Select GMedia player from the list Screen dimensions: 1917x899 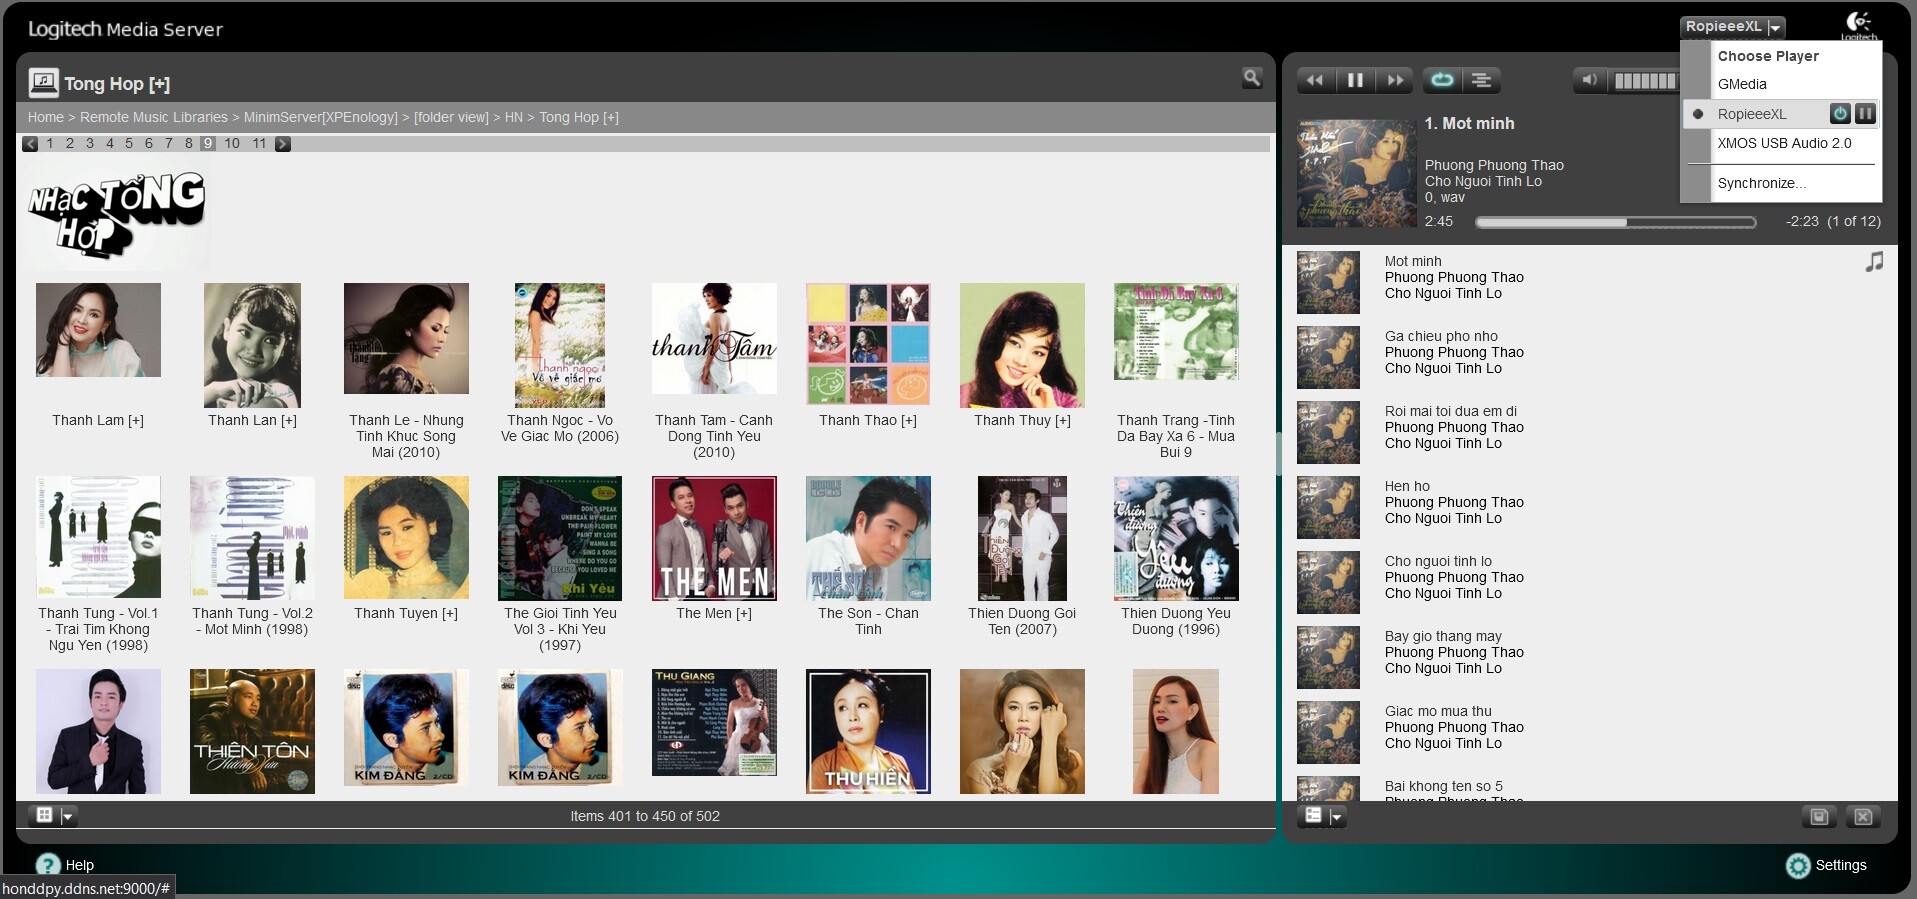click(1742, 84)
